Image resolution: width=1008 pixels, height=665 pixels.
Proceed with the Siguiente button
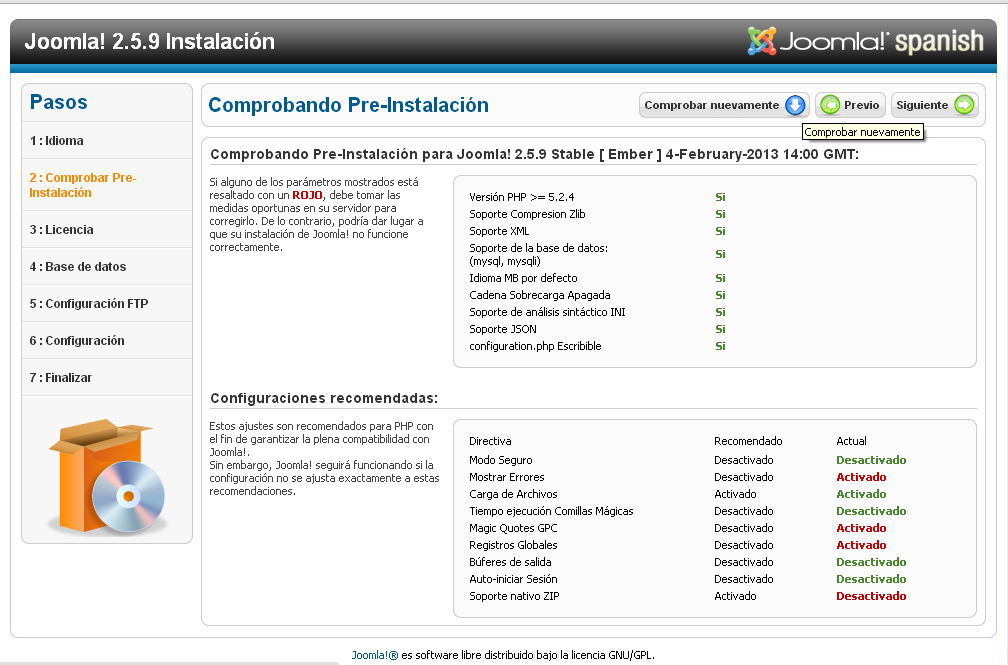pos(935,105)
